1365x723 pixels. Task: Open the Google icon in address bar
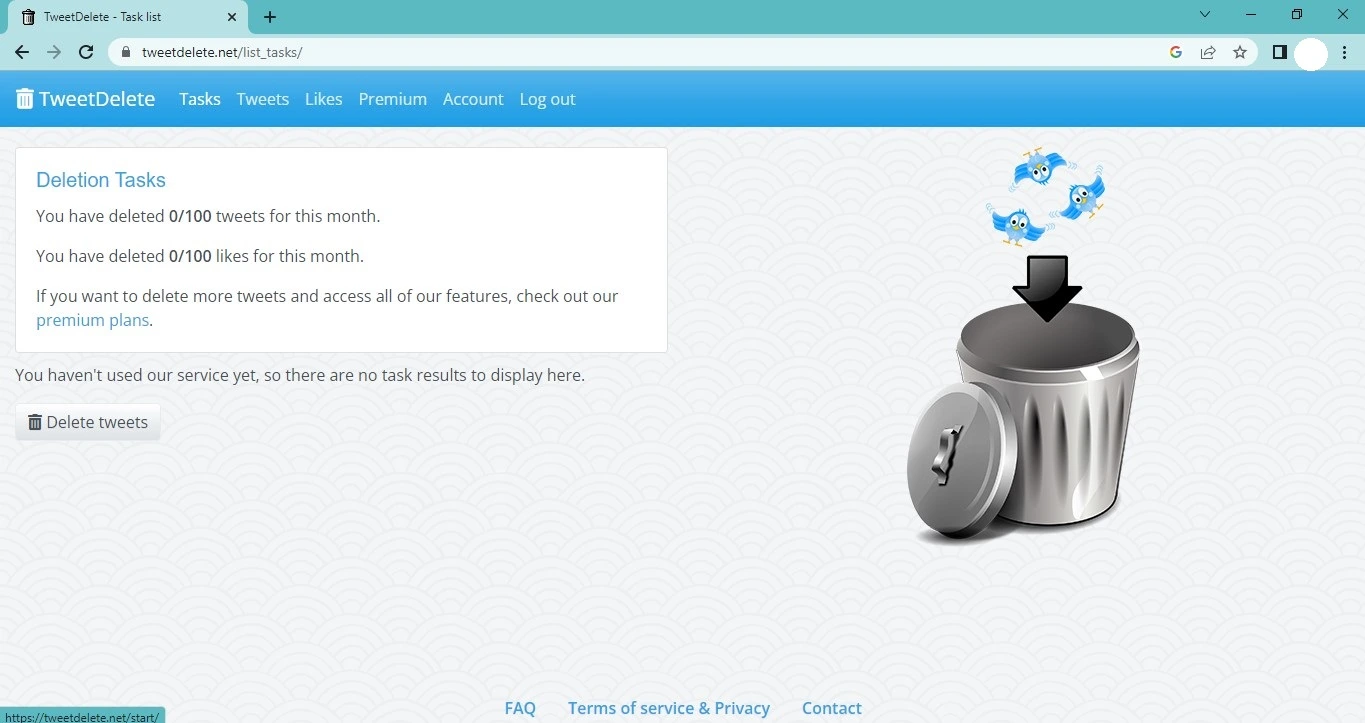coord(1176,52)
